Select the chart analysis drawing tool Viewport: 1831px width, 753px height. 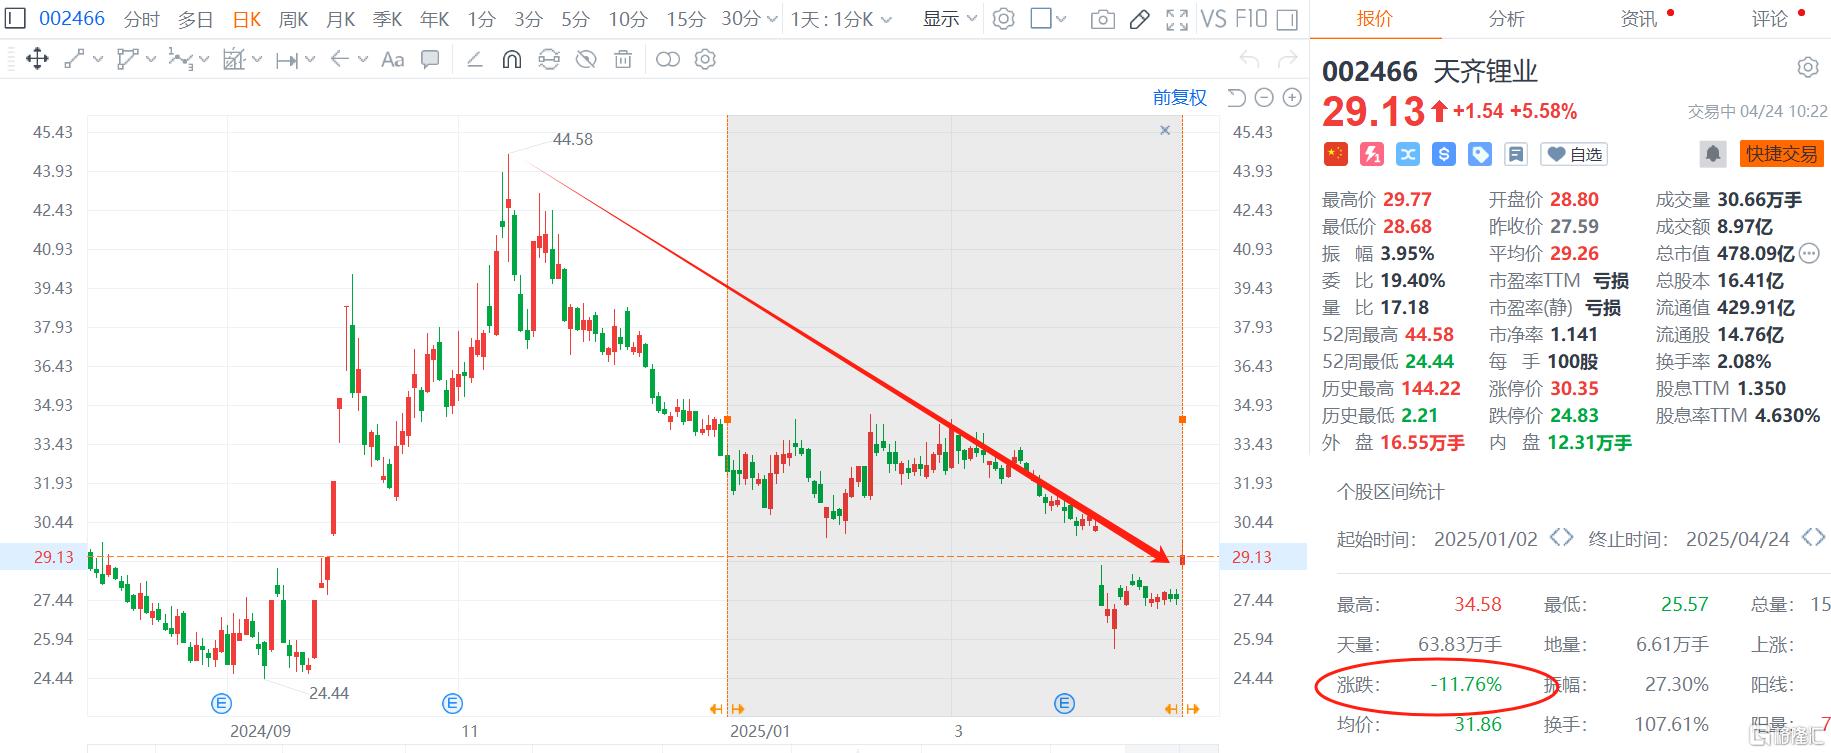coord(233,60)
